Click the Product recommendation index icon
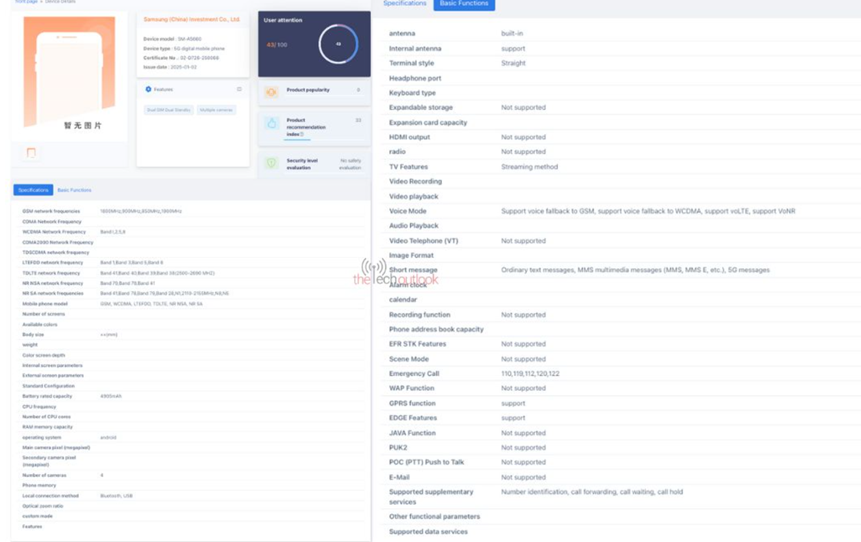861x542 pixels. pyautogui.click(x=271, y=123)
